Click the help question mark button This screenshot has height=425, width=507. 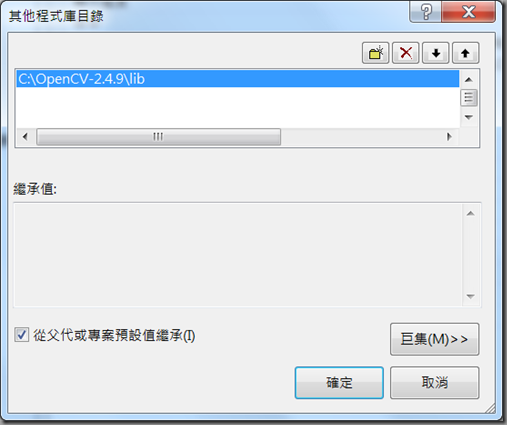pyautogui.click(x=426, y=12)
